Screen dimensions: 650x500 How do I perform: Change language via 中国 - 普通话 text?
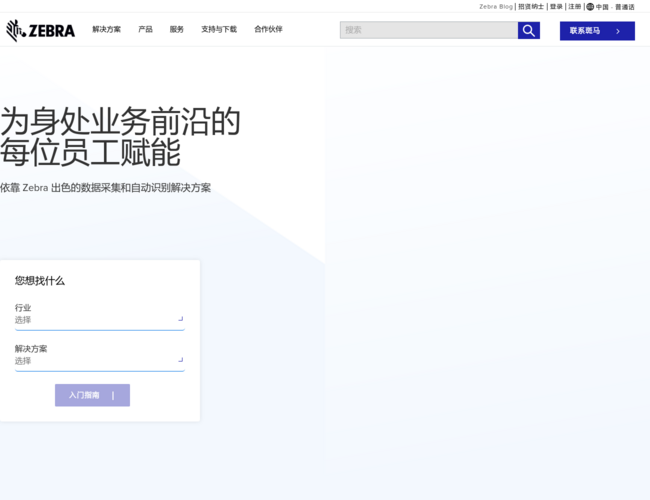tap(616, 7)
